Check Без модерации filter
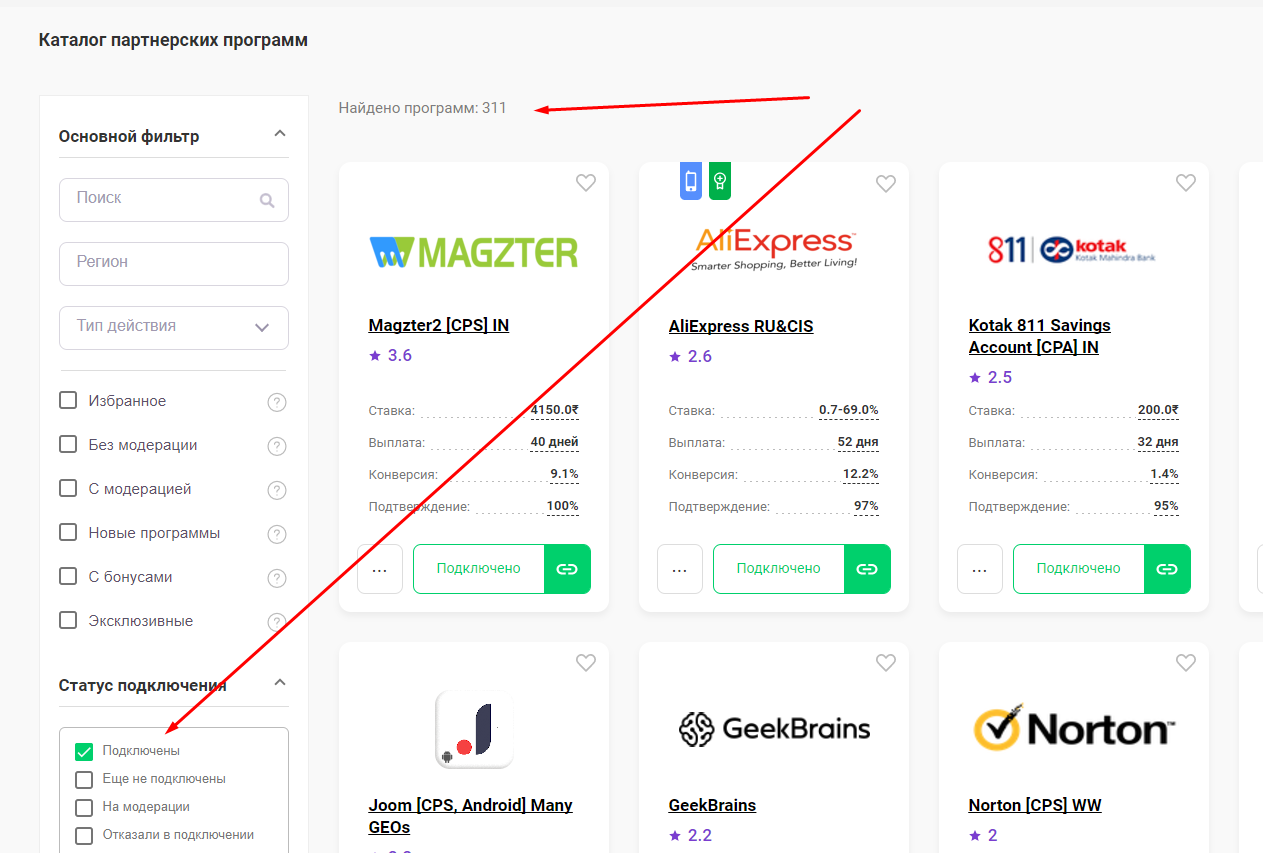 tap(68, 444)
